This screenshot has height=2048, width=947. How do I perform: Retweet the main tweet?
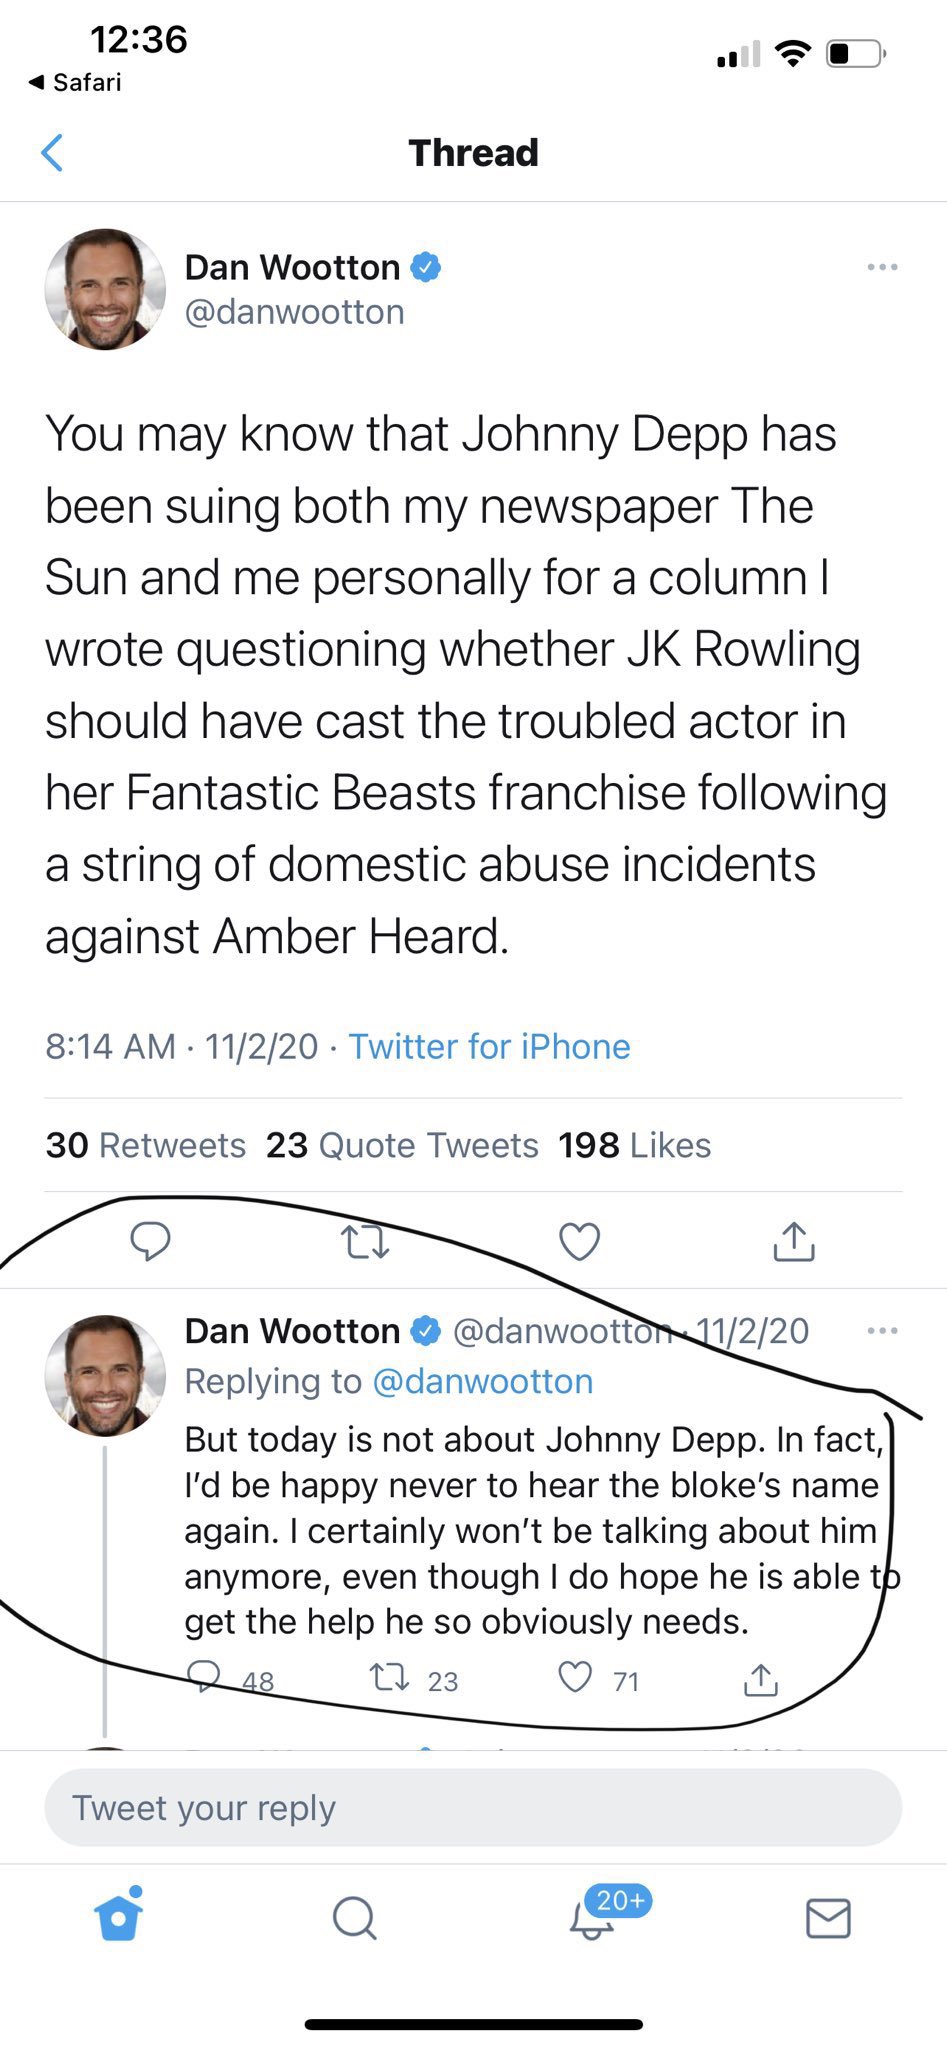[x=365, y=1242]
